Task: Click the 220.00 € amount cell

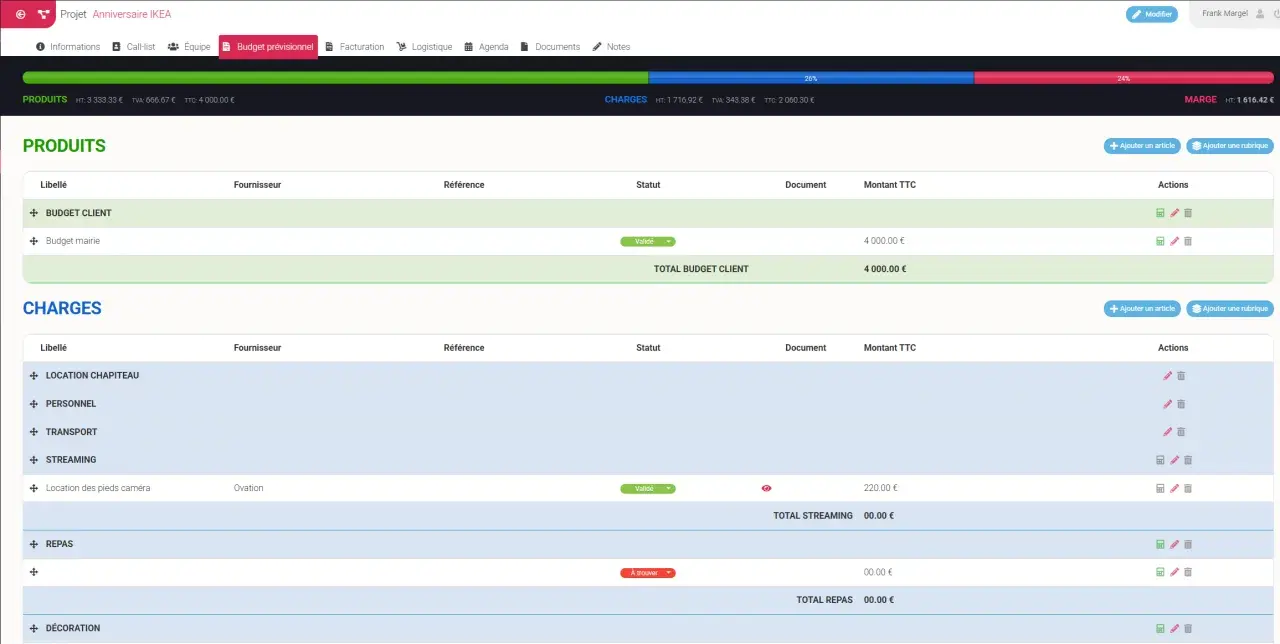Action: click(881, 488)
